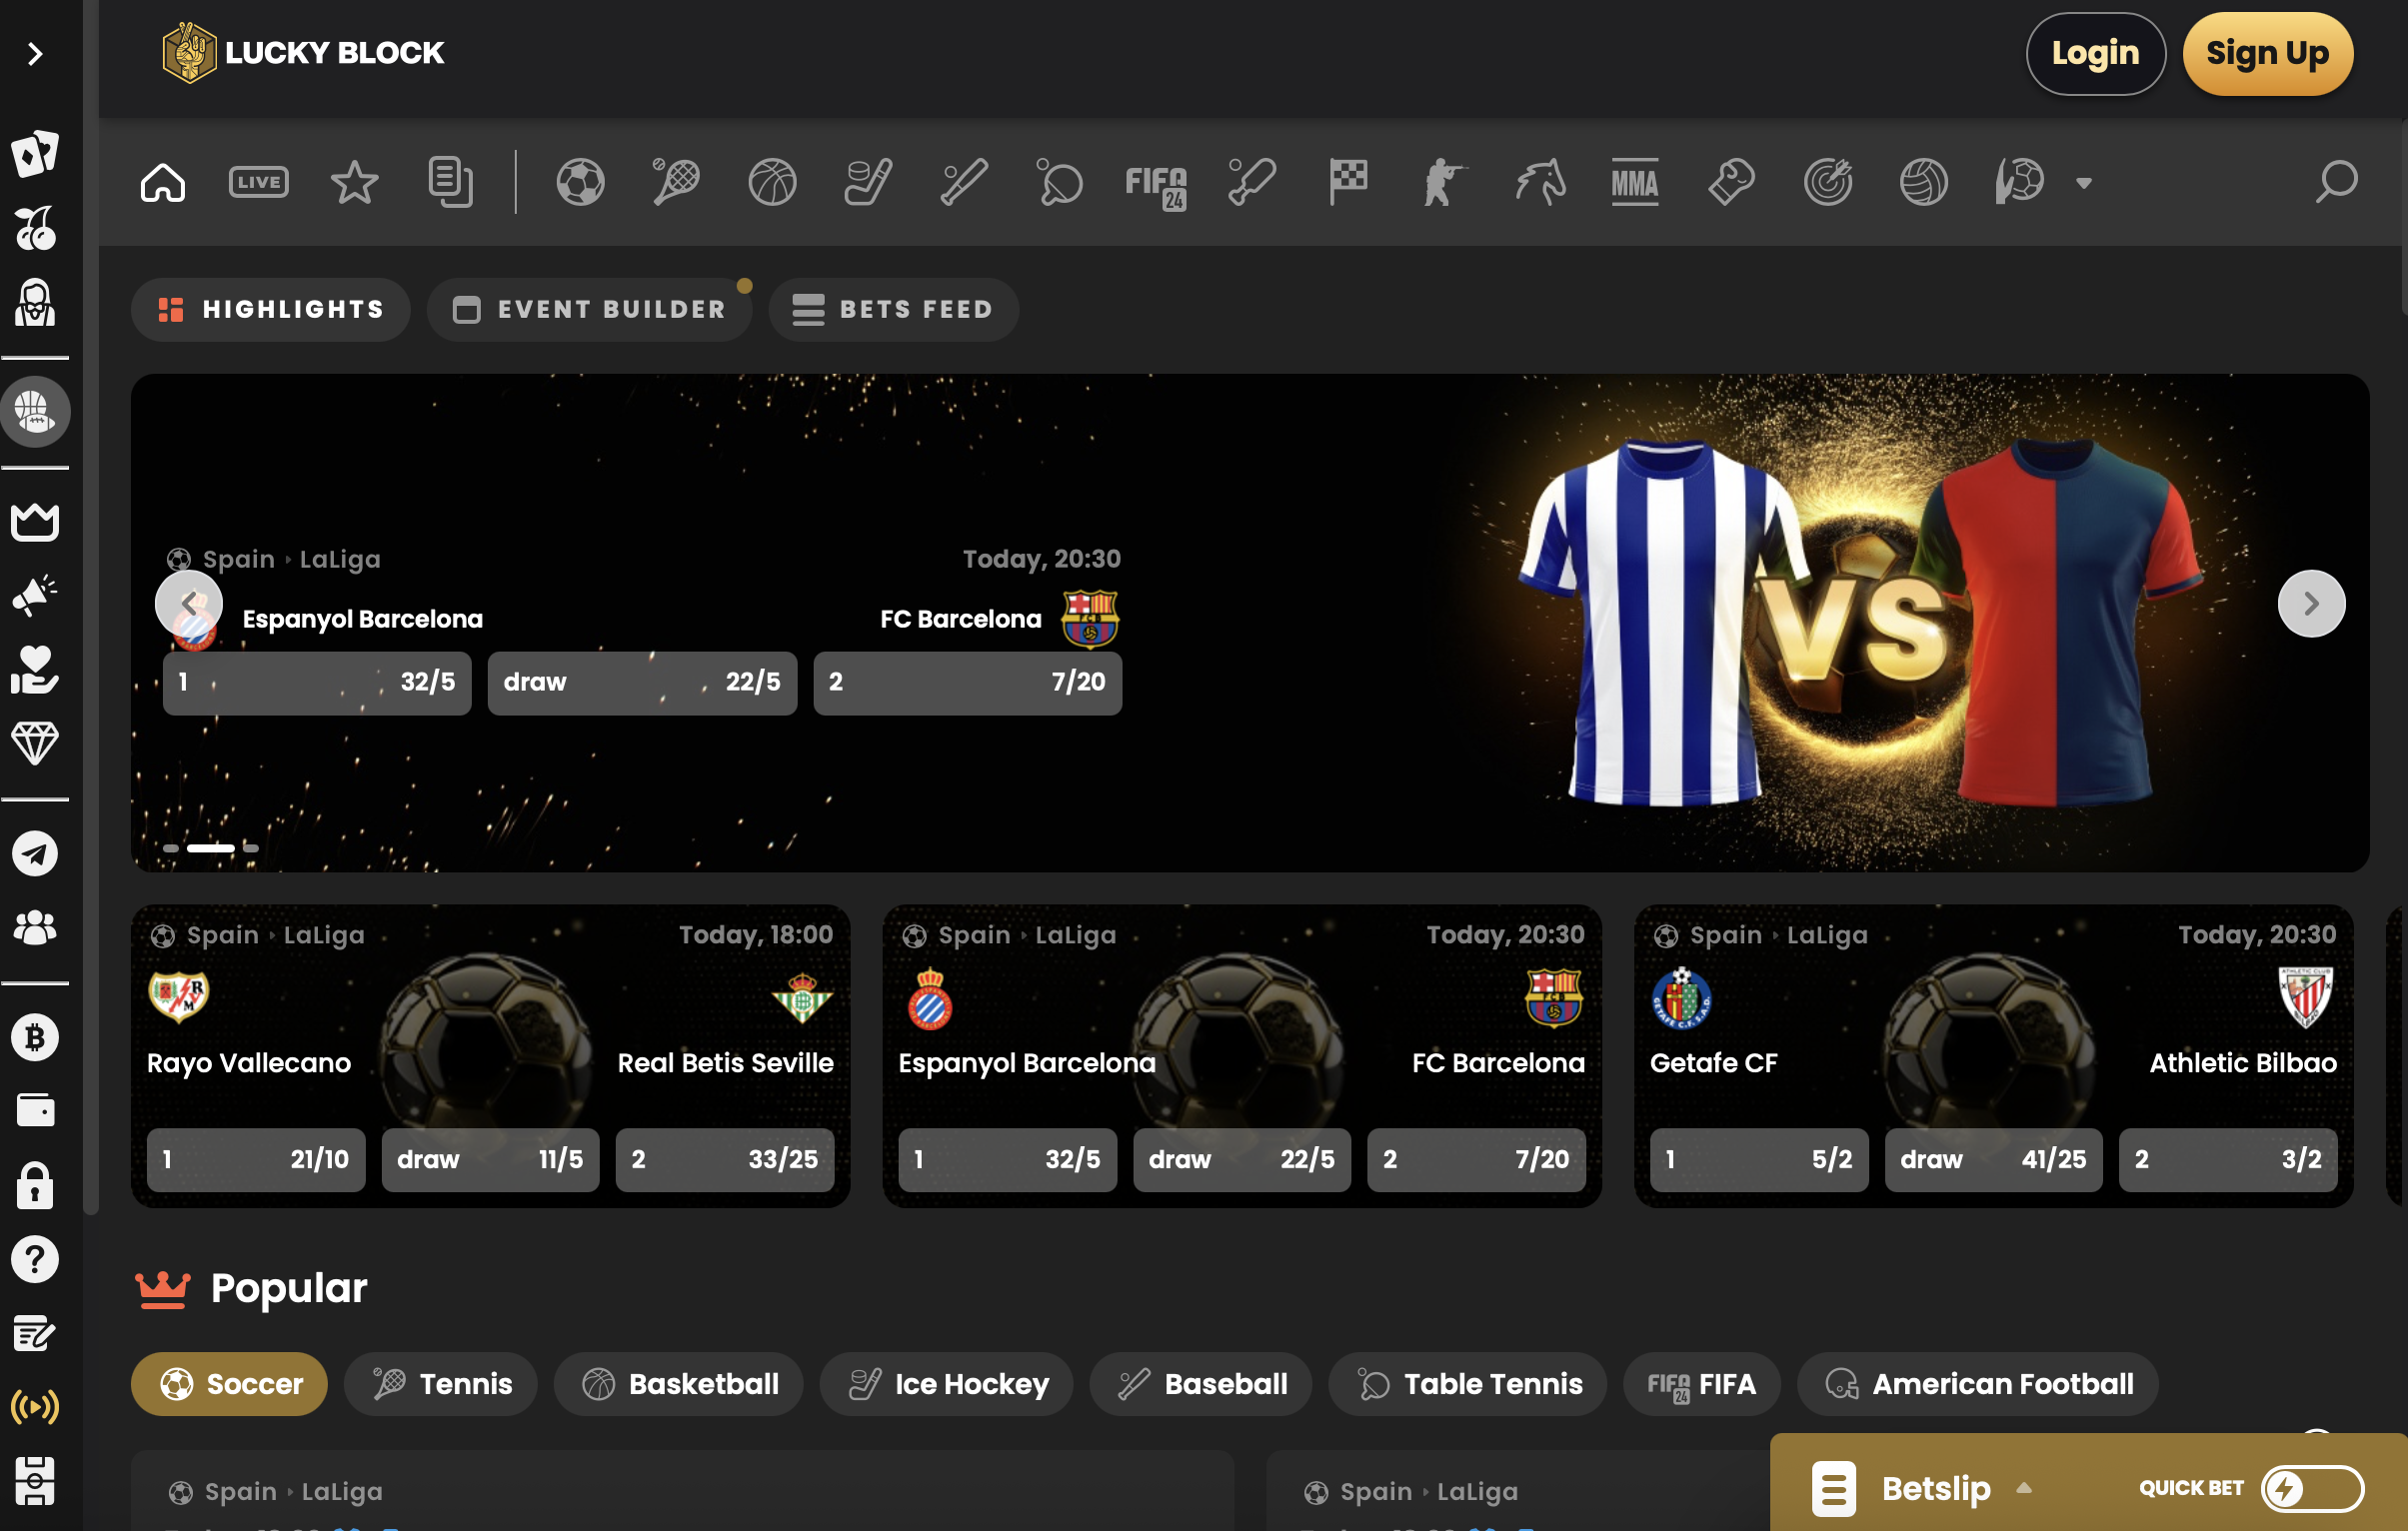
Task: Click the Sign Up button
Action: [x=2267, y=53]
